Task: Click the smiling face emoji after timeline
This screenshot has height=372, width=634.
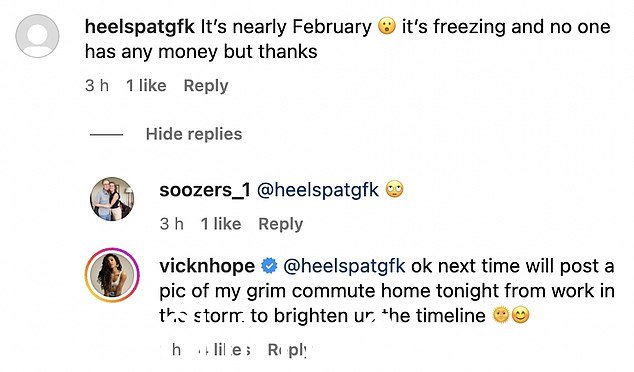Action: (520, 315)
